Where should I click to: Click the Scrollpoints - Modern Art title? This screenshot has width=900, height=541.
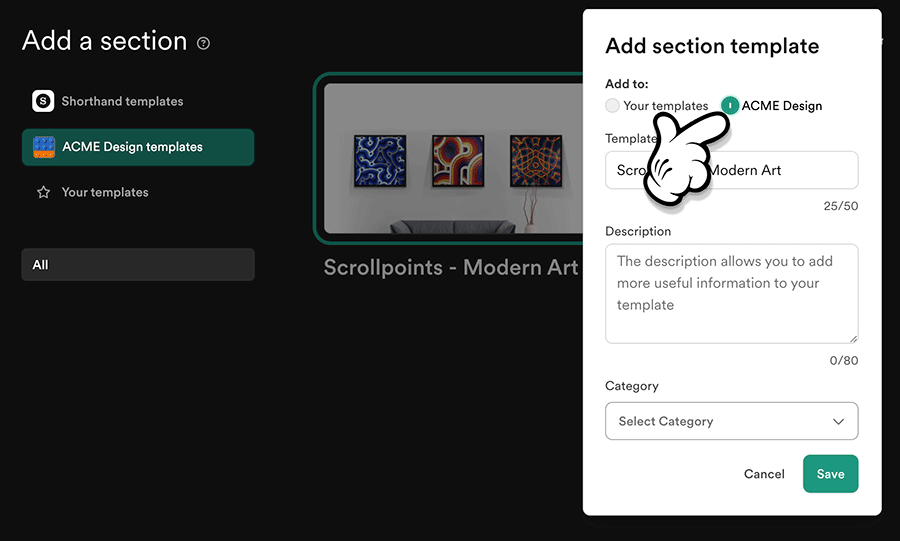coord(451,267)
